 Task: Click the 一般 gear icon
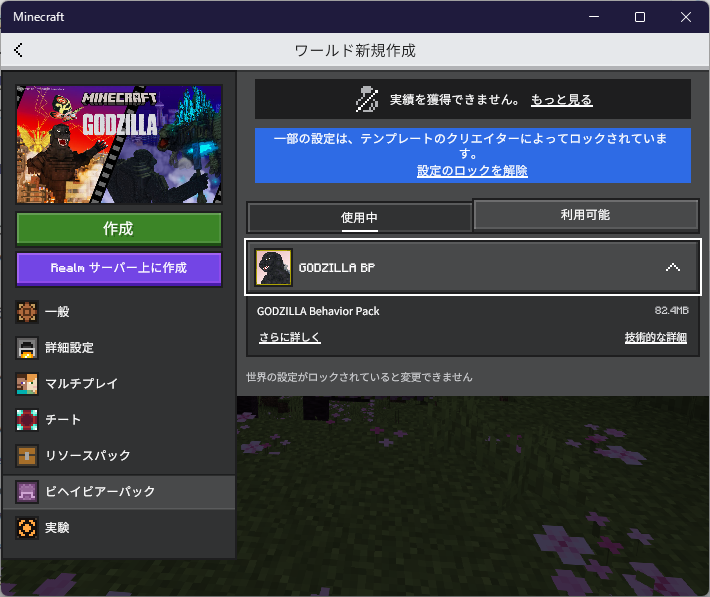coord(27,312)
